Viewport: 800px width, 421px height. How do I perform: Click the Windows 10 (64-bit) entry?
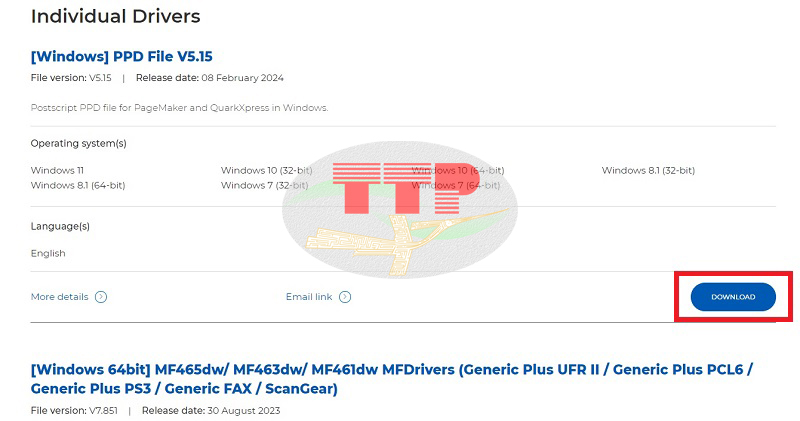pyautogui.click(x=458, y=170)
